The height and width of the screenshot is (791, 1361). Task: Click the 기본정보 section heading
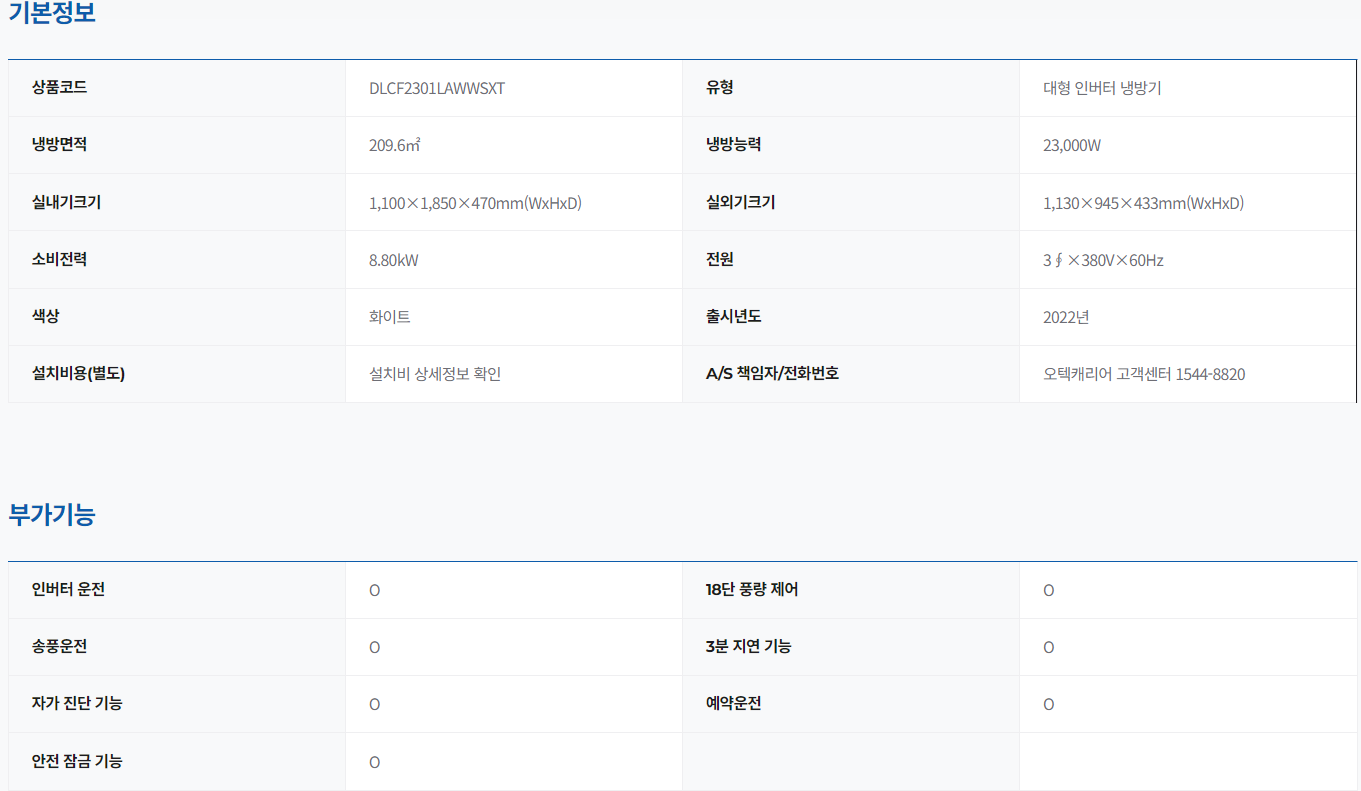[52, 14]
